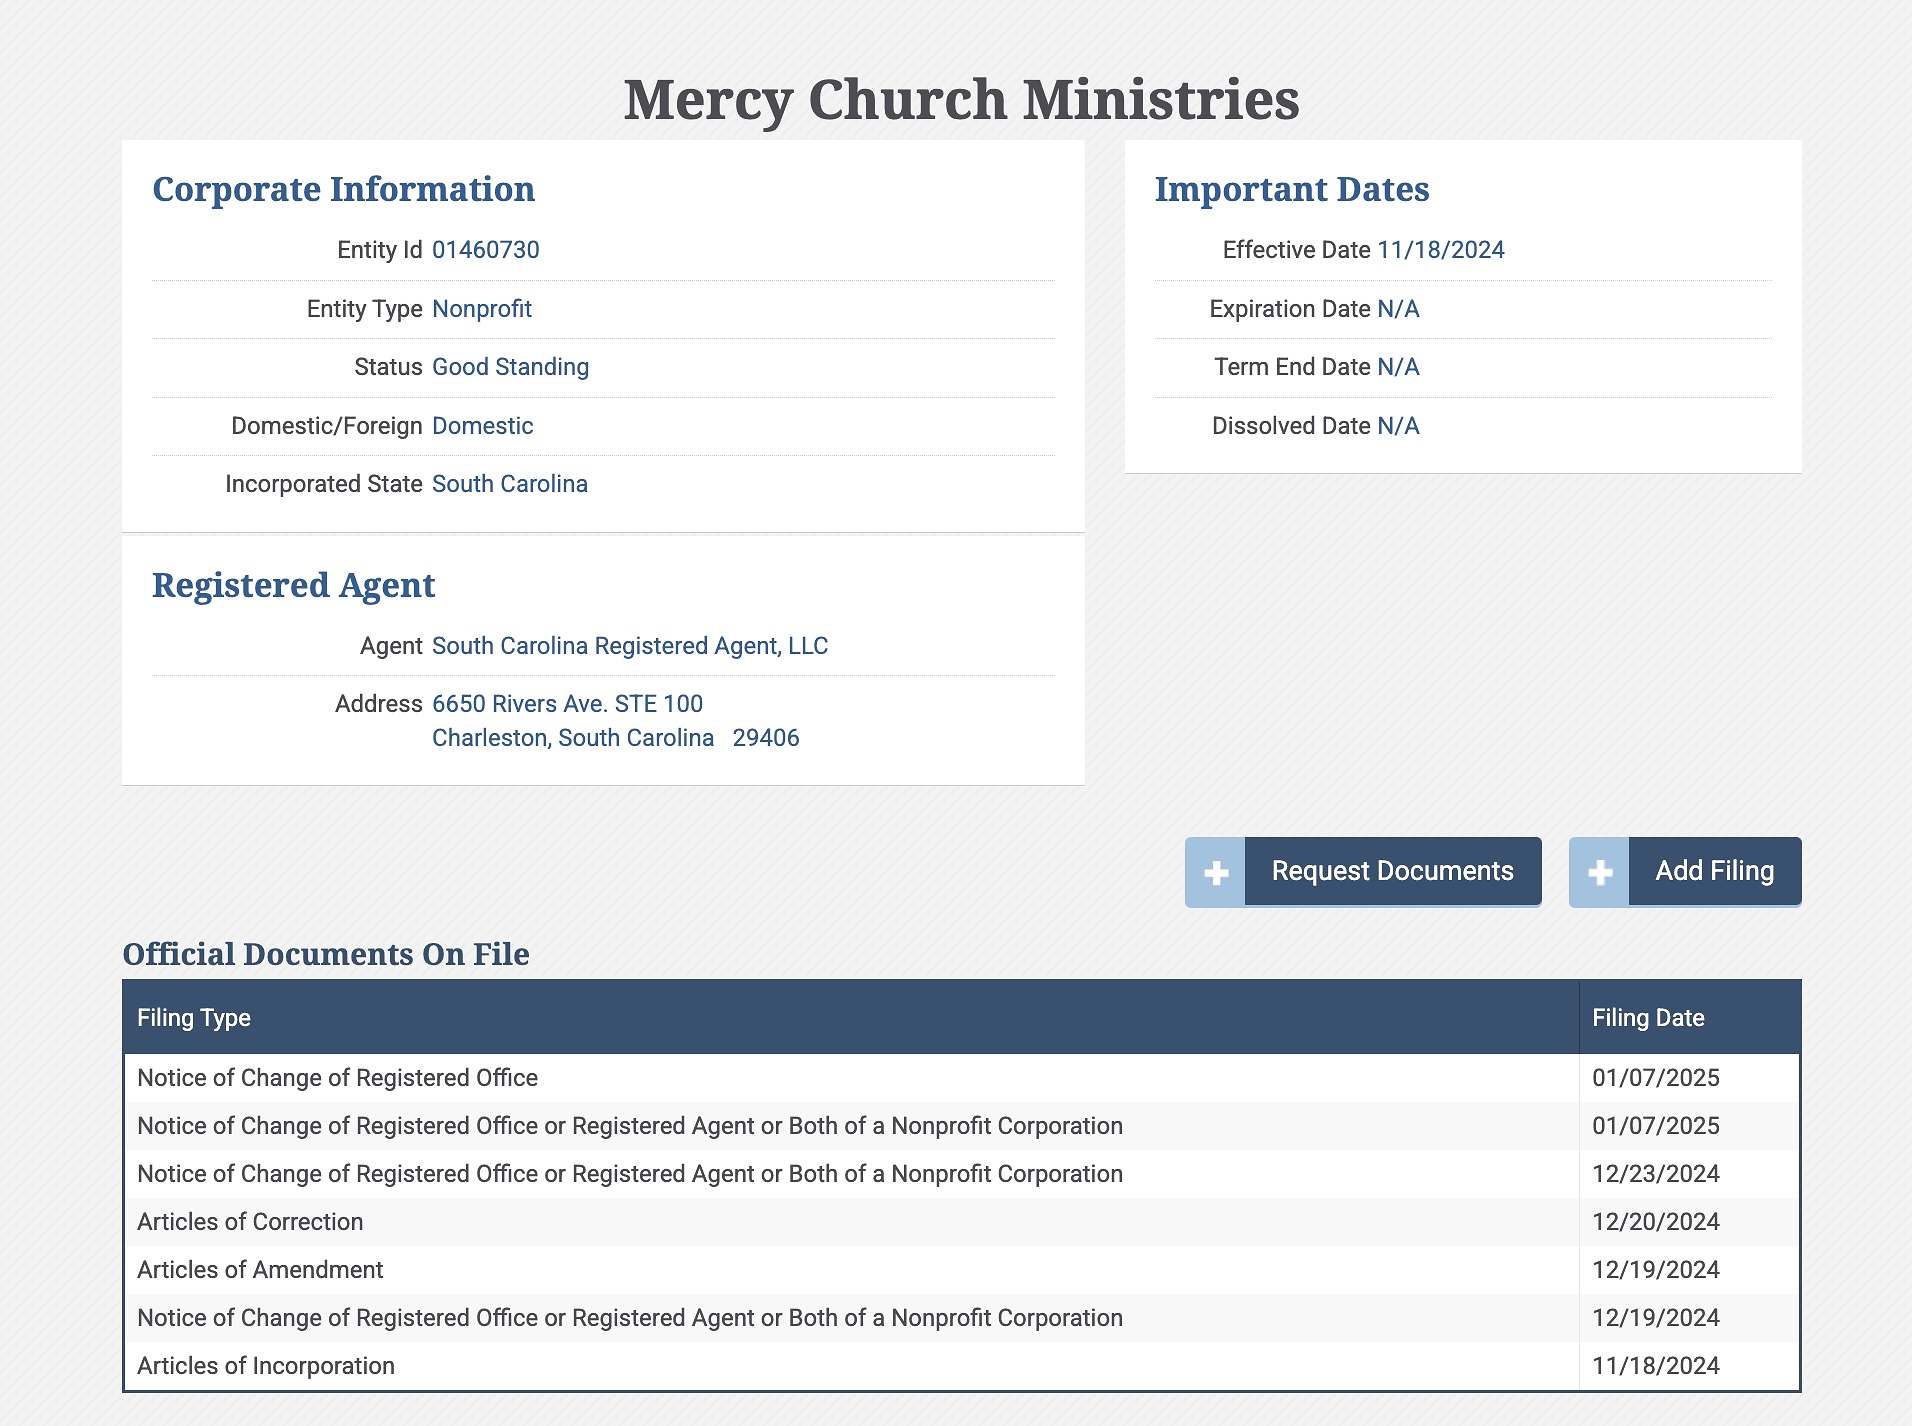1912x1426 pixels.
Task: Open the Articles of Amendment filing
Action: (x=260, y=1270)
